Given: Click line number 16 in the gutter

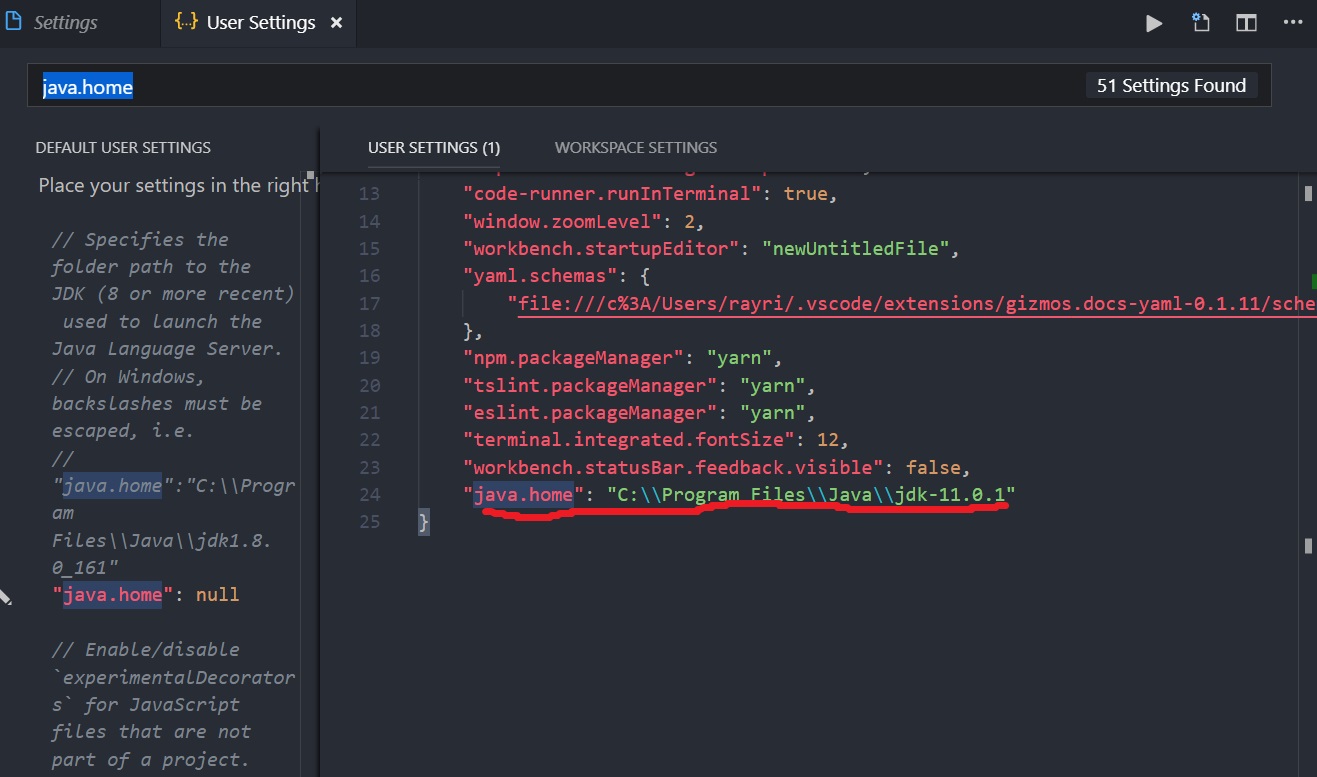Looking at the screenshot, I should tap(369, 276).
